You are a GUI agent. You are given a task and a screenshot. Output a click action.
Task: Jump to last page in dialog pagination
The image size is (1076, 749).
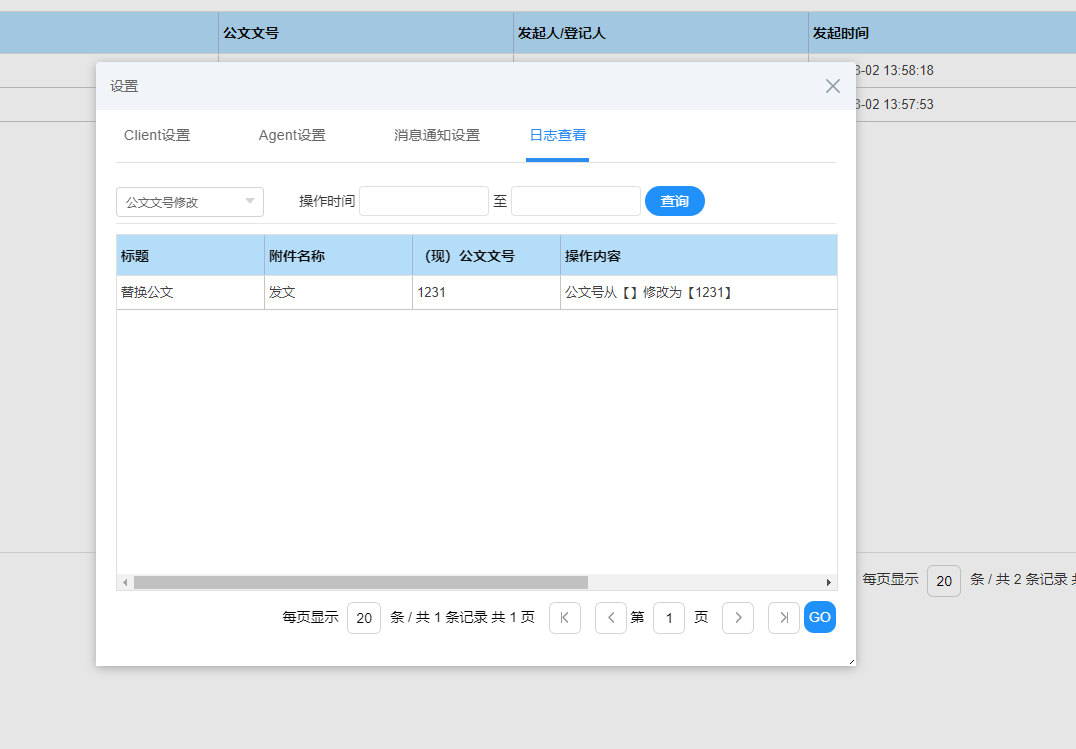click(783, 618)
